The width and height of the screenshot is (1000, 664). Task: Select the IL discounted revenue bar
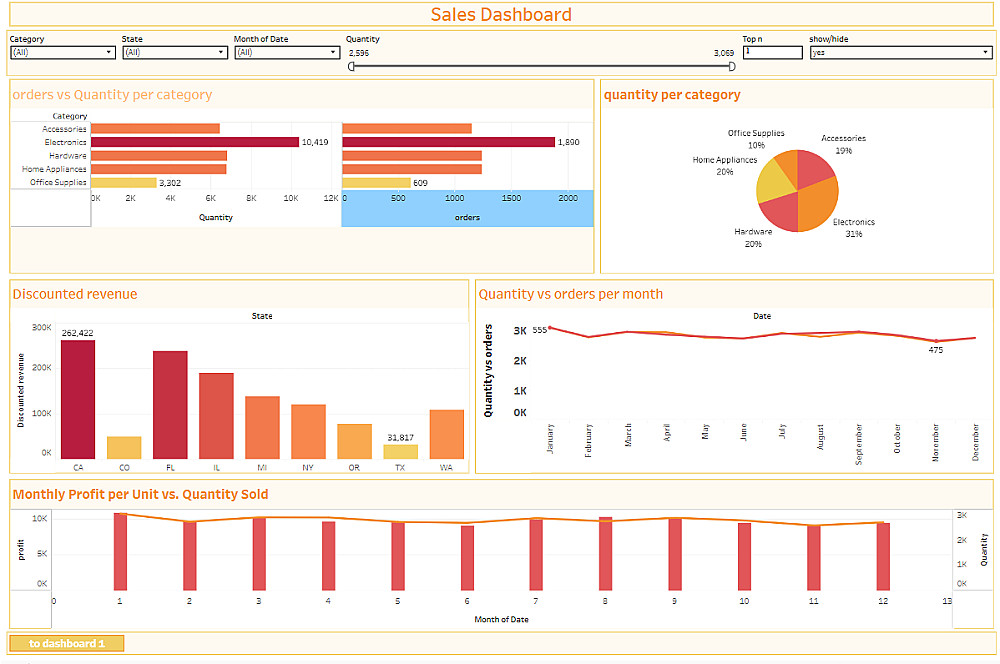pyautogui.click(x=216, y=416)
